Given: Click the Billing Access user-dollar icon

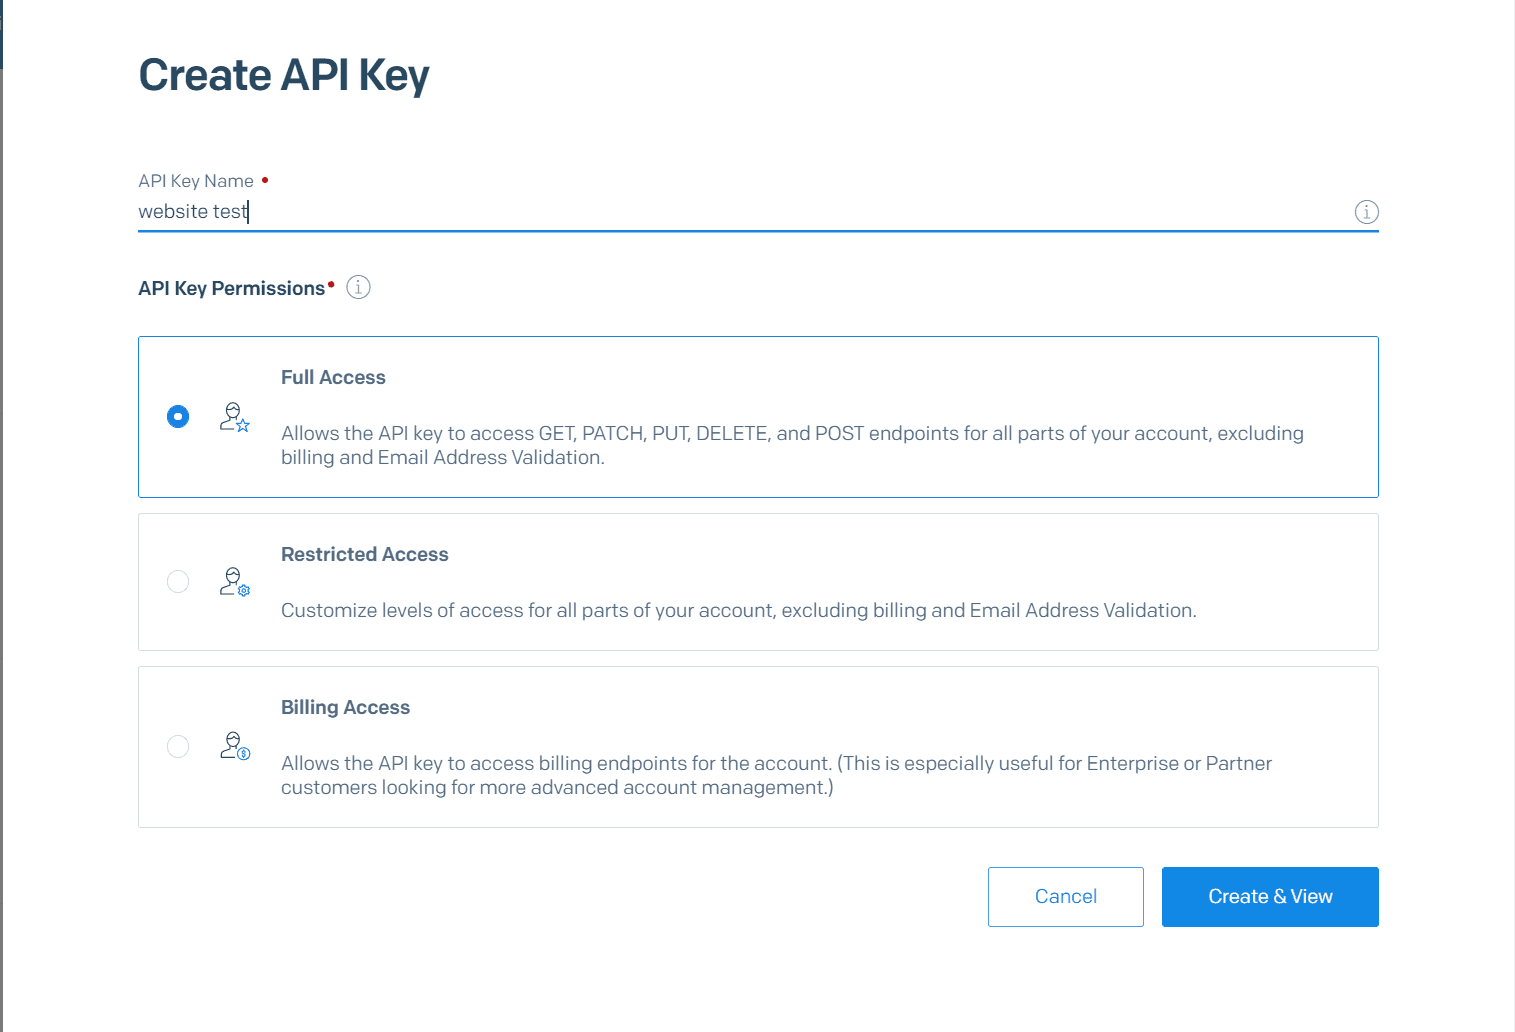Looking at the screenshot, I should [x=234, y=746].
